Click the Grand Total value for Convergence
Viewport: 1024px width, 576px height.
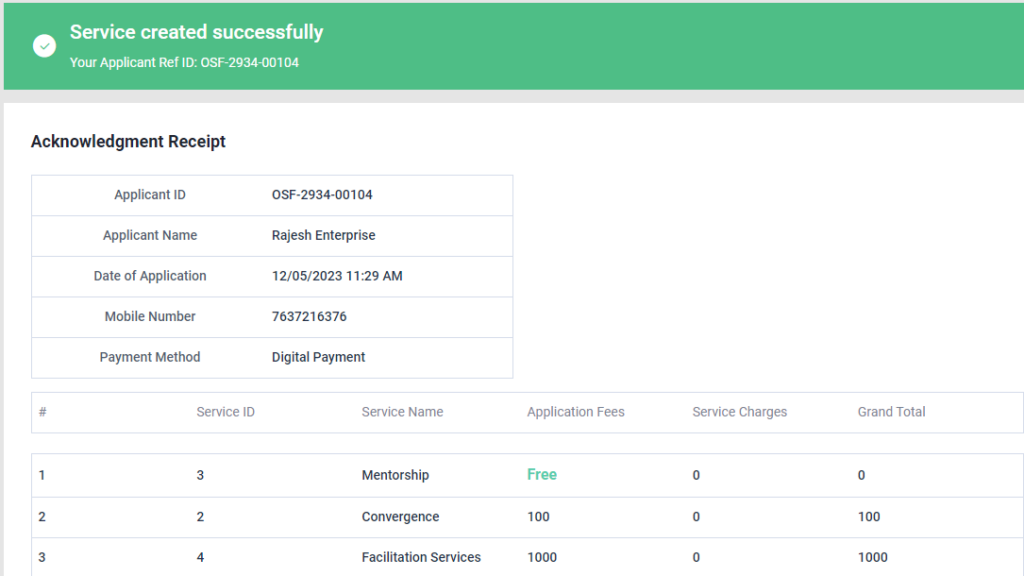tap(869, 517)
